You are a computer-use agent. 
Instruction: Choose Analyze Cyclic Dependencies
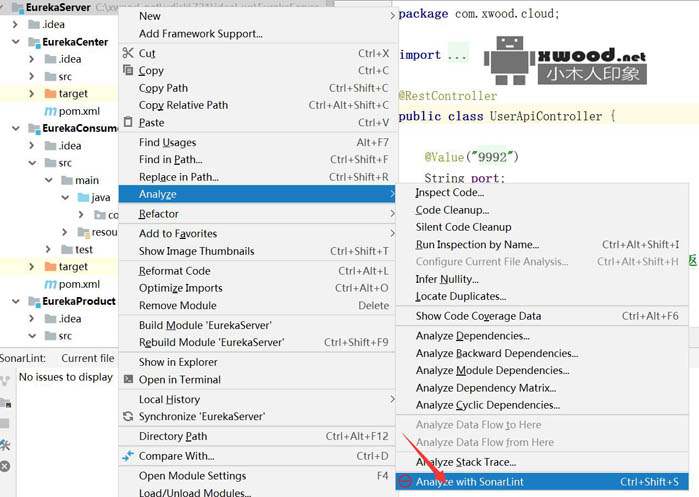click(x=542, y=405)
